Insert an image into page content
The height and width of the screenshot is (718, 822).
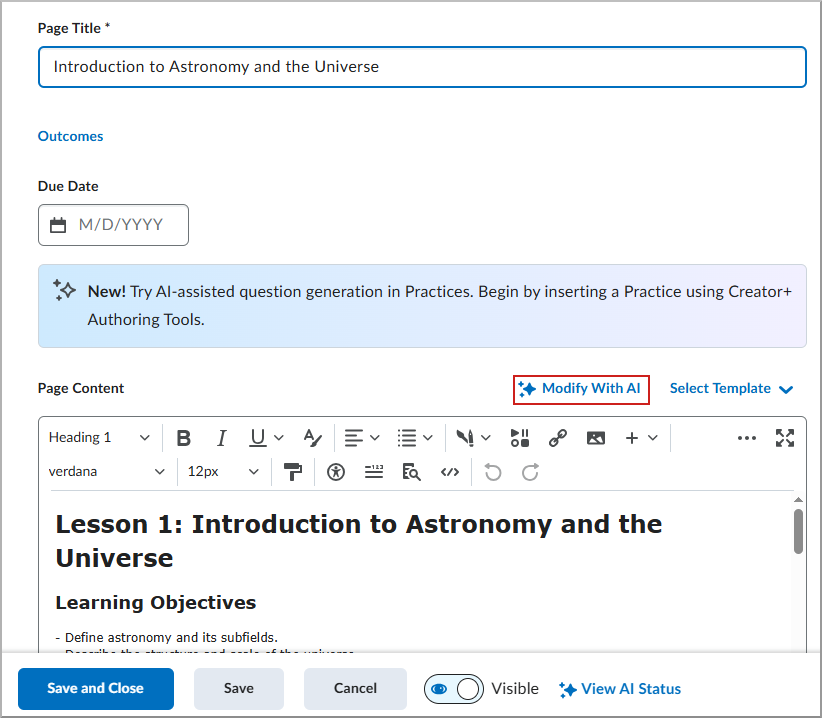click(x=596, y=438)
